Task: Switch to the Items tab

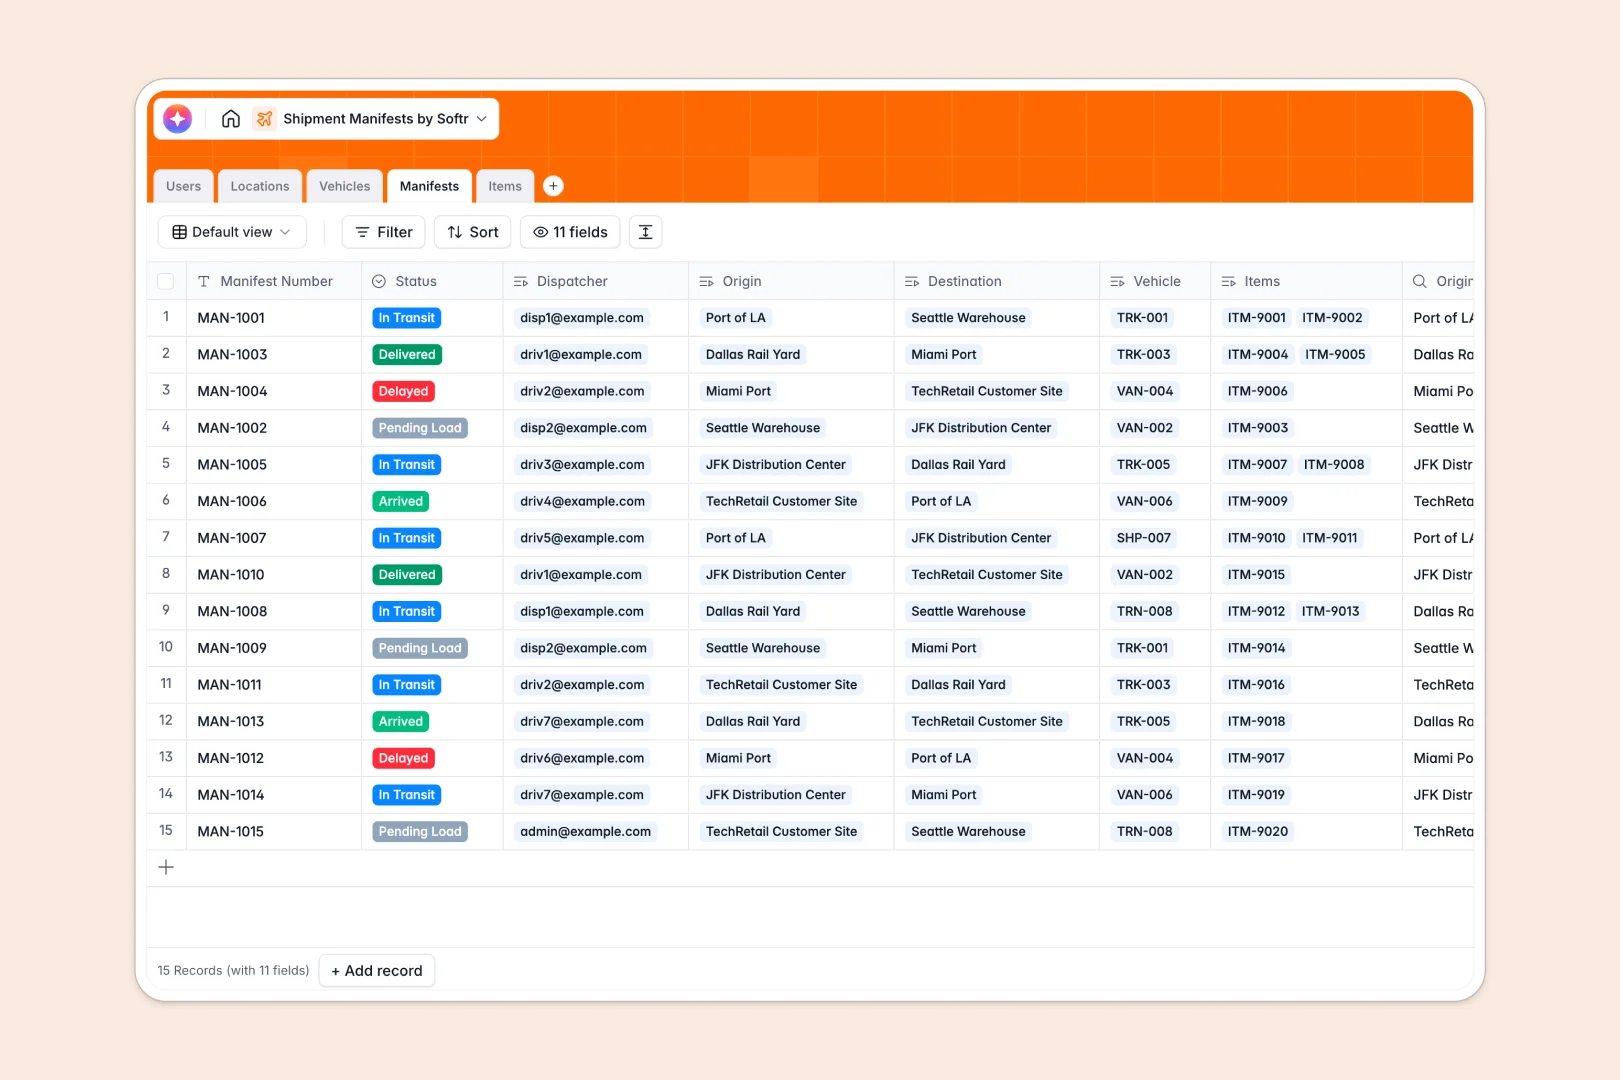Action: (505, 186)
